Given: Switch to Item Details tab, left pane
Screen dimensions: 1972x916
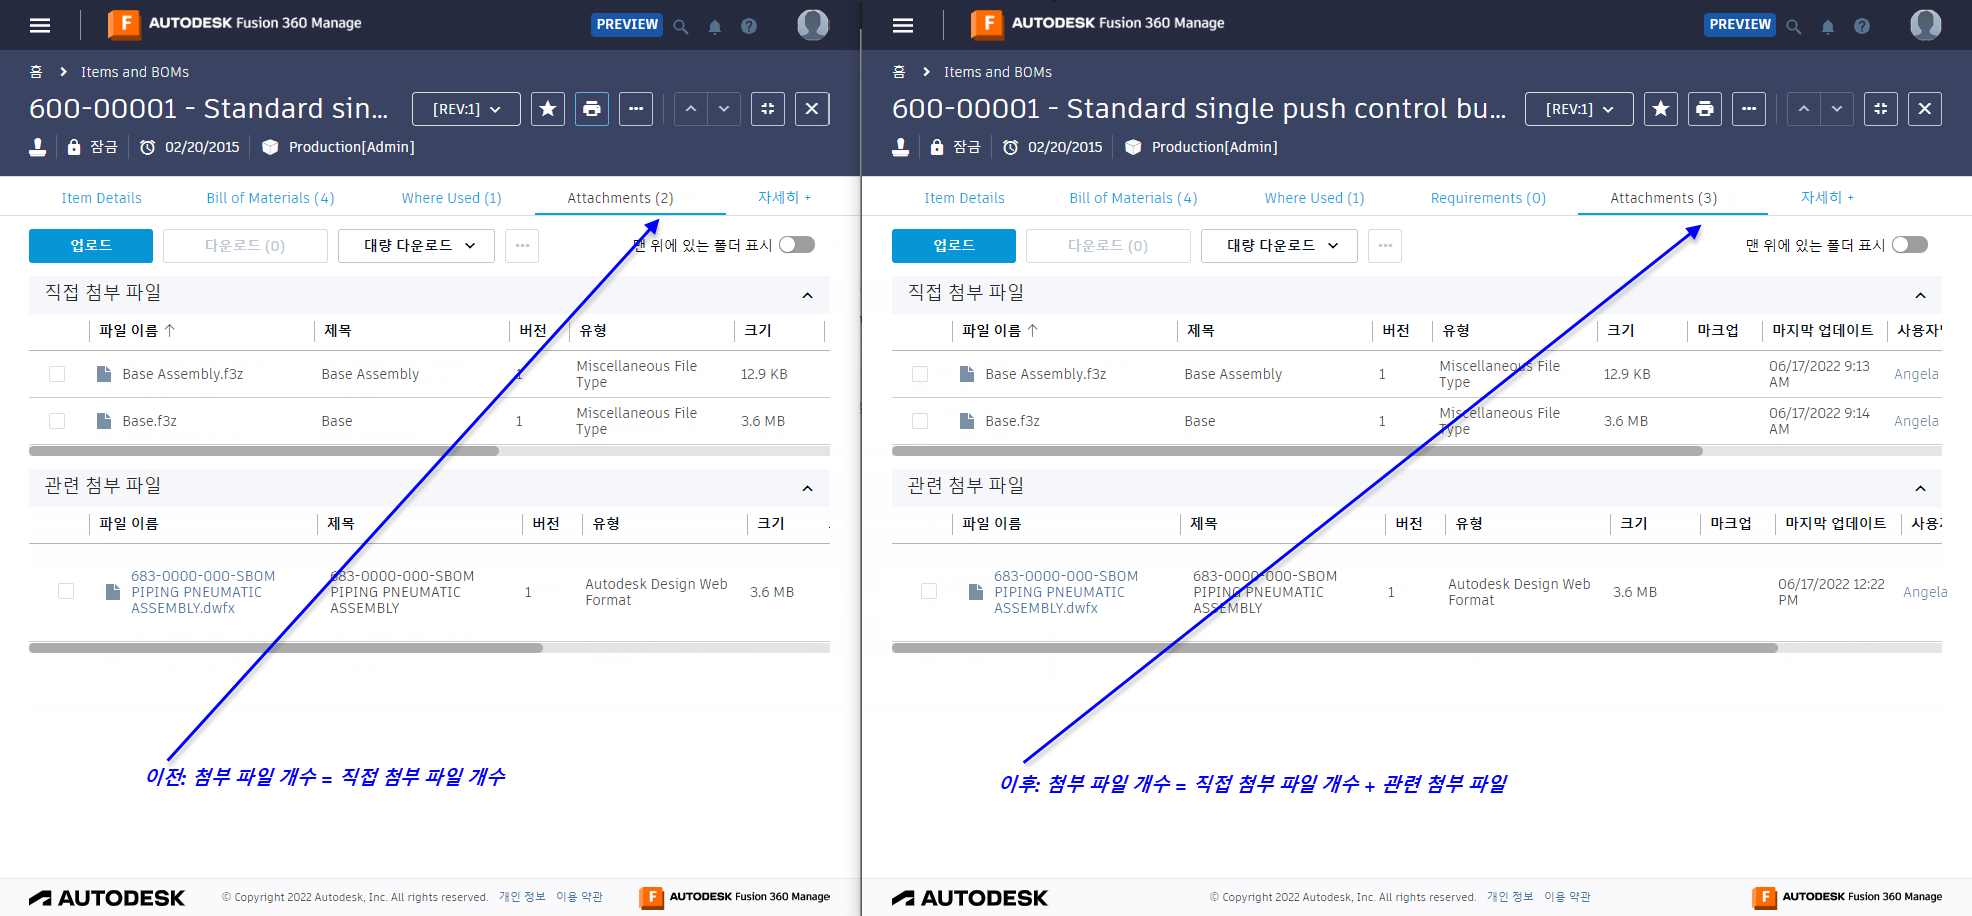Looking at the screenshot, I should (101, 198).
